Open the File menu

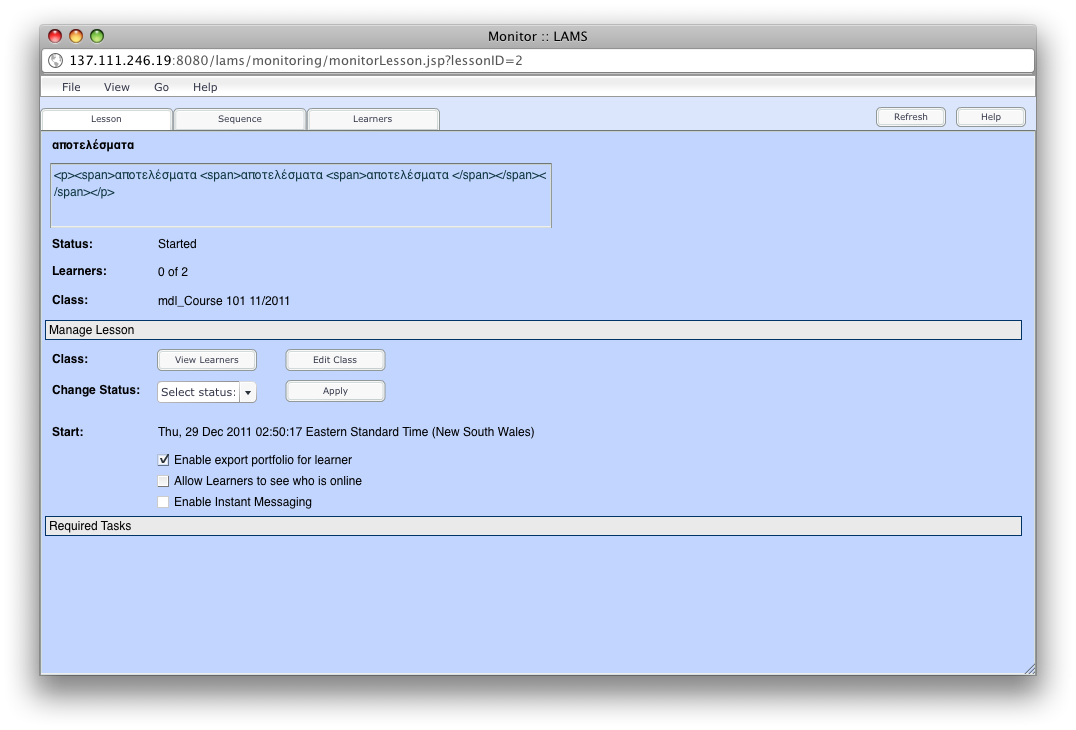click(x=71, y=87)
